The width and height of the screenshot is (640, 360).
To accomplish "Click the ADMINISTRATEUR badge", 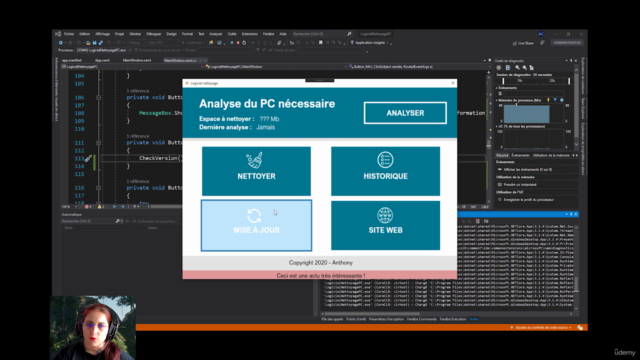I will click(567, 42).
